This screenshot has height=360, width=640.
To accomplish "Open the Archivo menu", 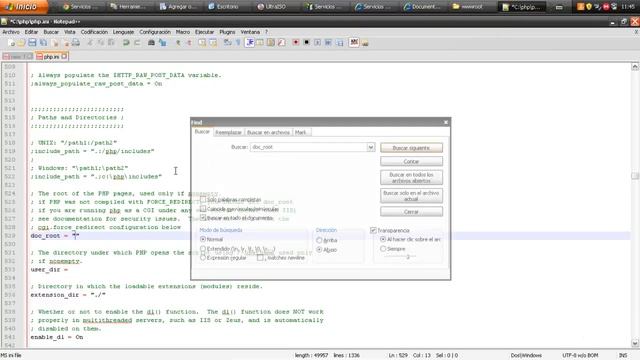I will 11,32.
